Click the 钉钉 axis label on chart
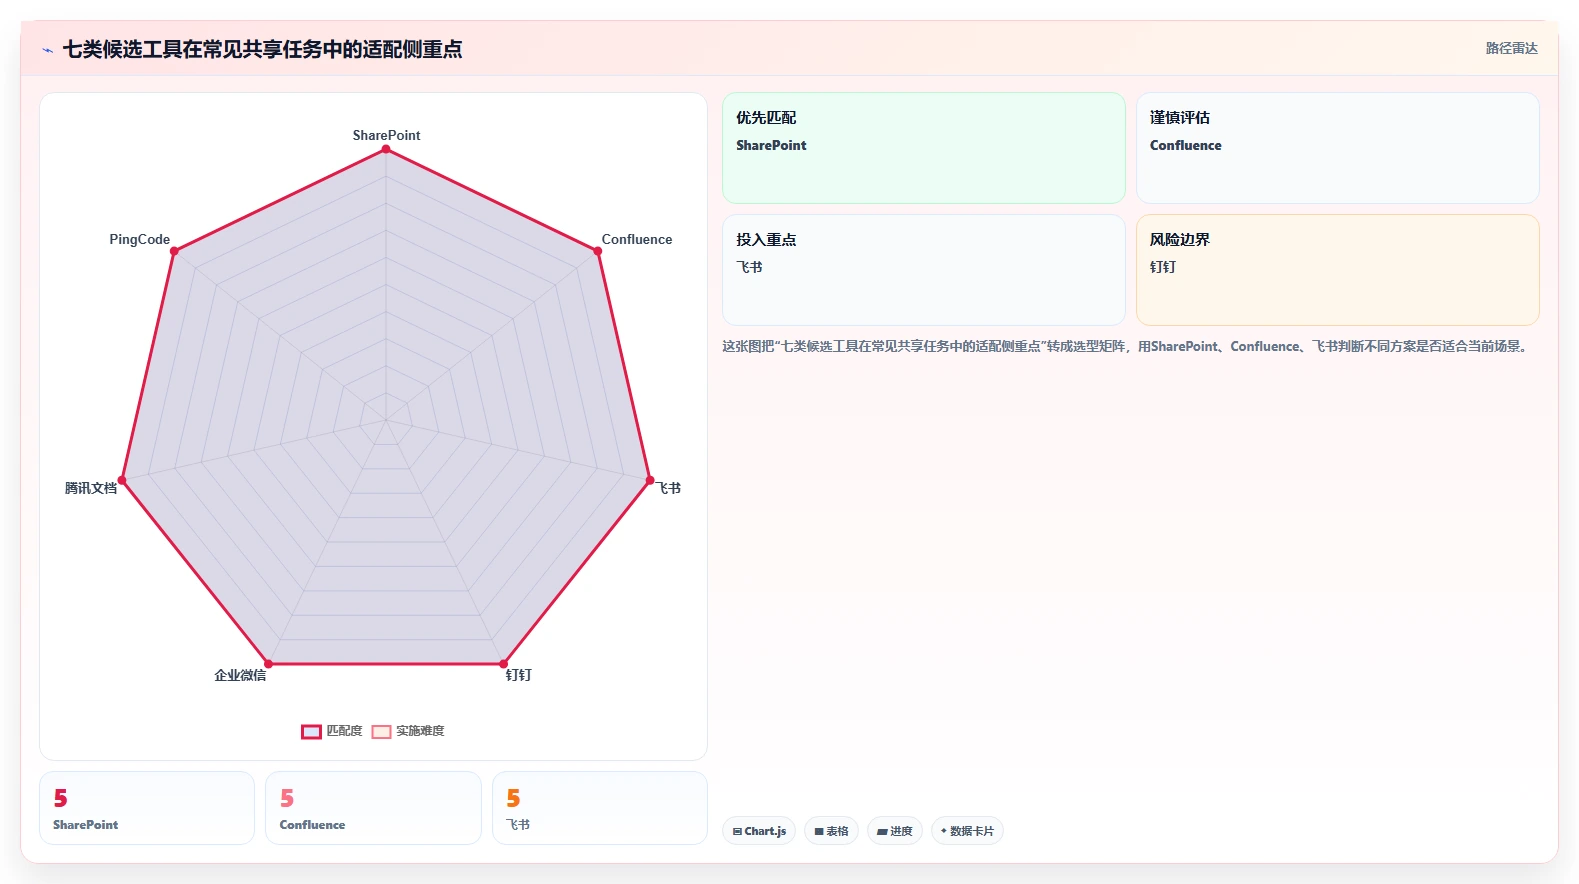 click(x=518, y=675)
